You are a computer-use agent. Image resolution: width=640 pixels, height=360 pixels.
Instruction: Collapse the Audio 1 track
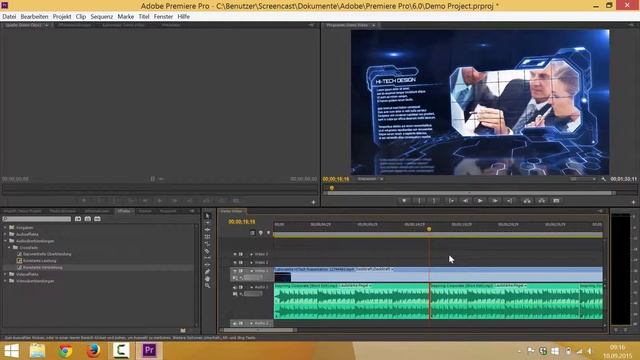(x=251, y=287)
